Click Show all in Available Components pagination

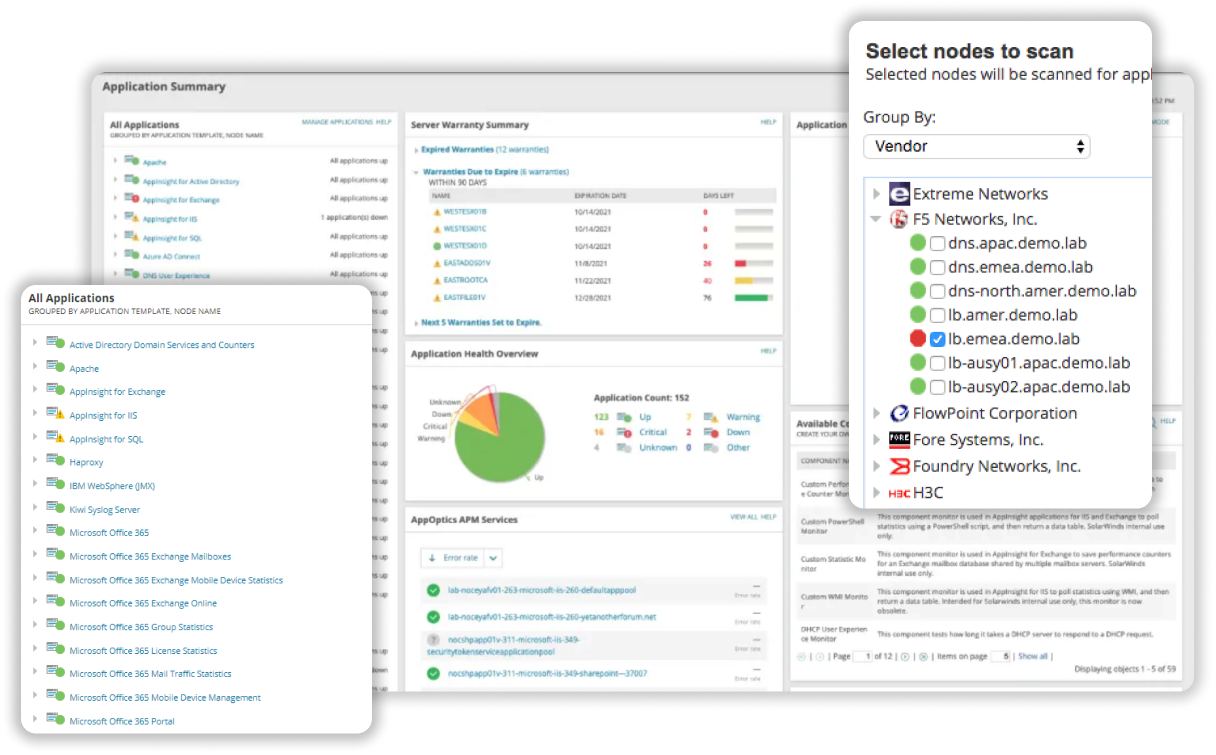[x=1033, y=657]
